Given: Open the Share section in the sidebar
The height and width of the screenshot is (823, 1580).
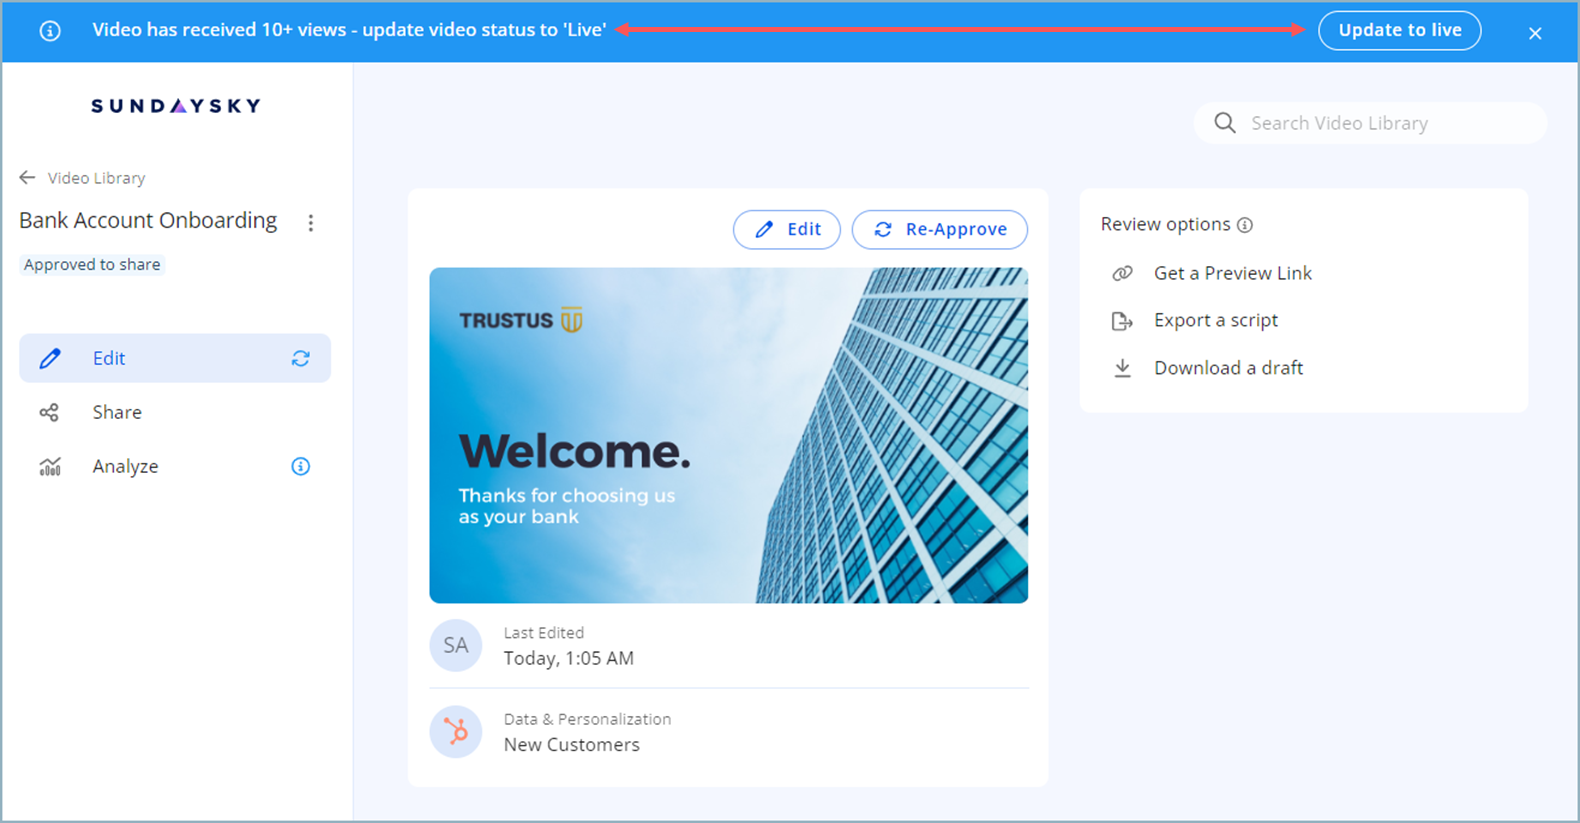Looking at the screenshot, I should tap(116, 412).
